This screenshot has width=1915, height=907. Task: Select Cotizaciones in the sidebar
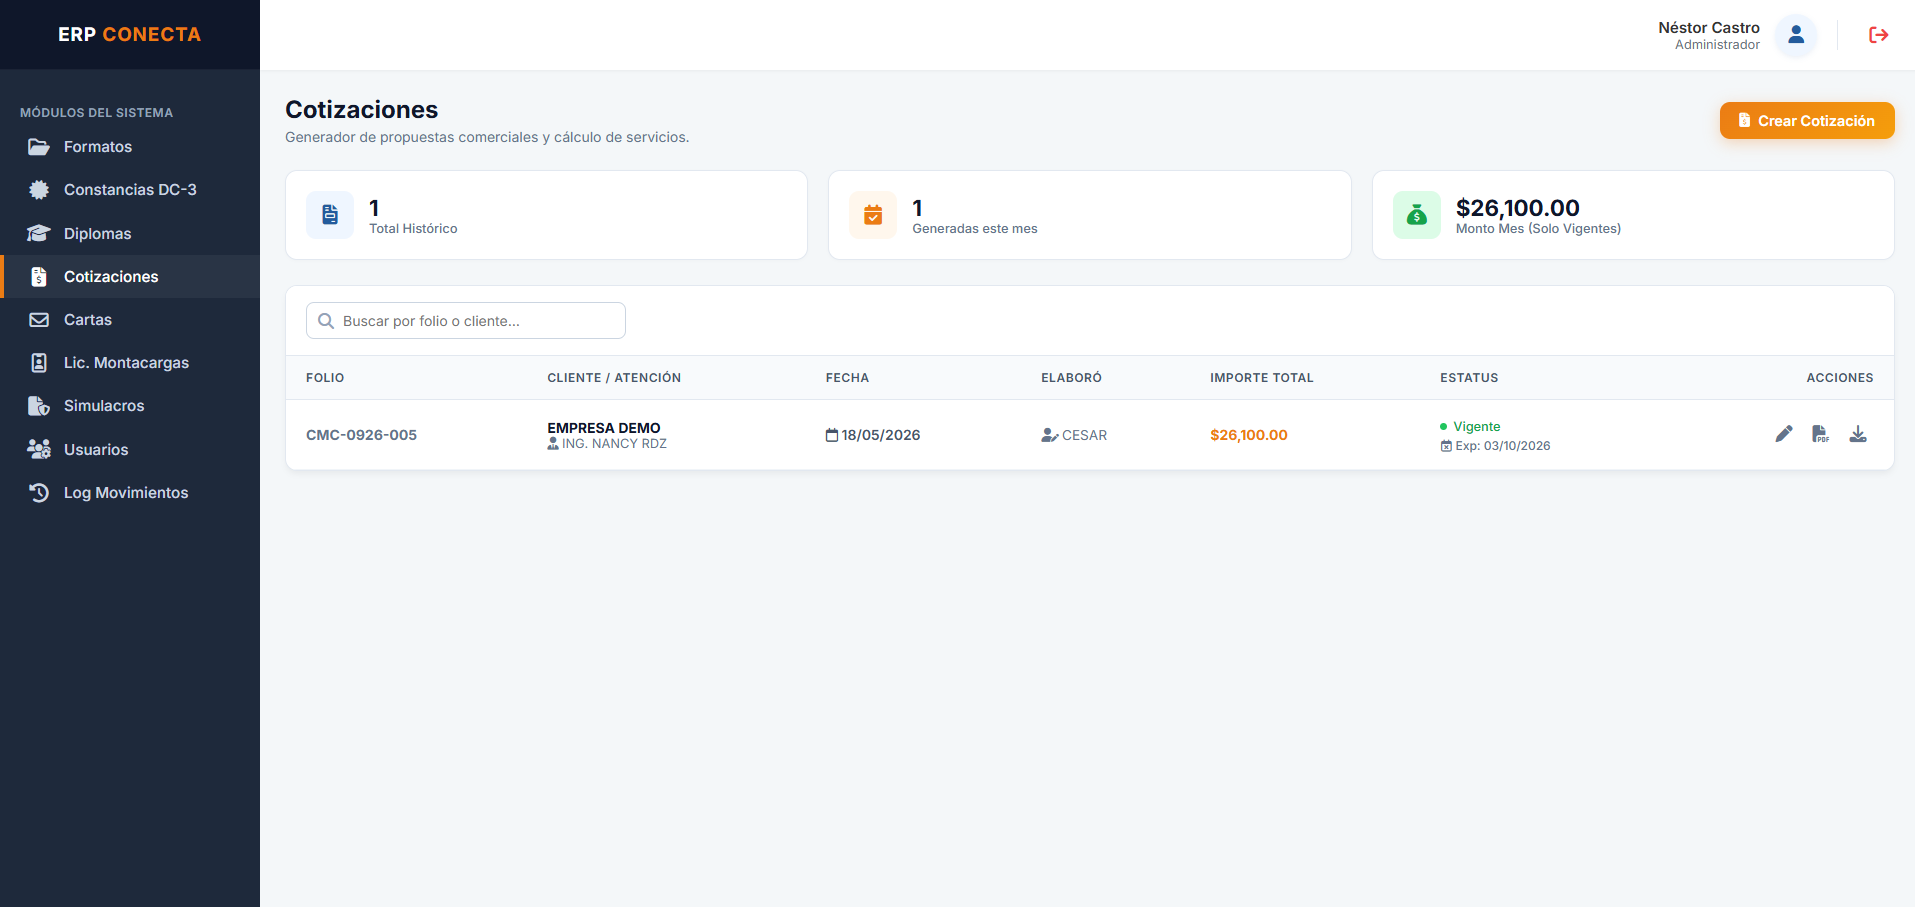[x=130, y=276]
